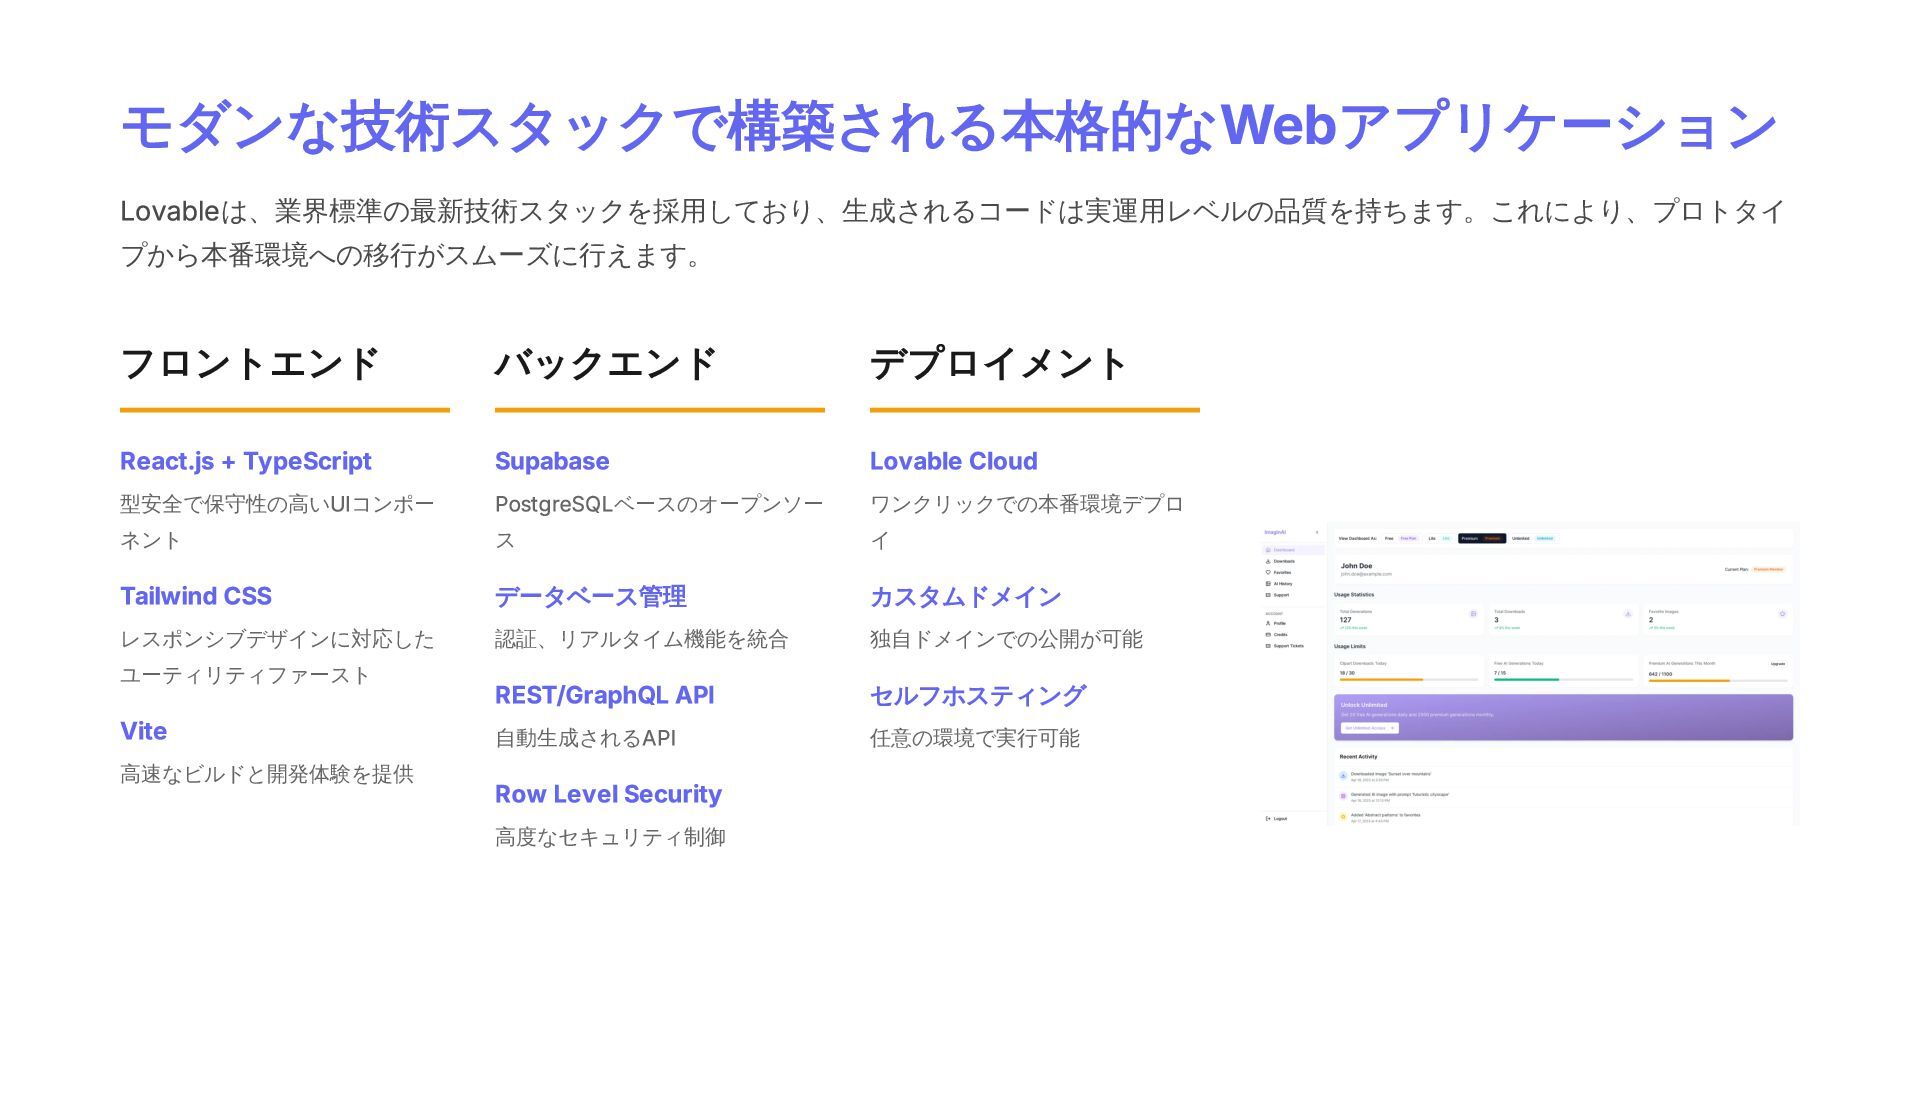Click the Supabase heading text
The width and height of the screenshot is (1920, 1102).
tap(552, 461)
